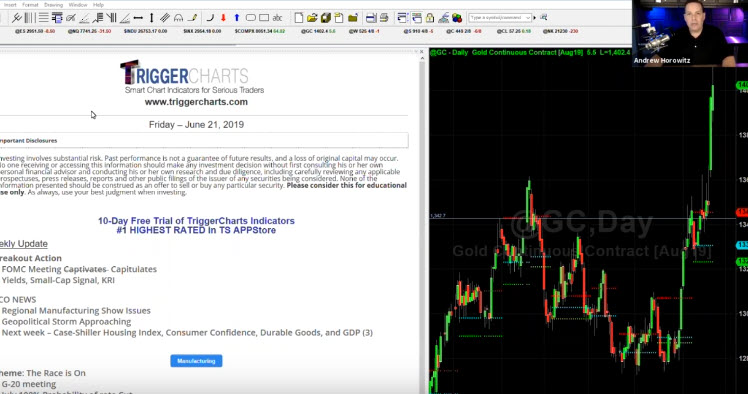Expand the Important Disclosures section
This screenshot has width=748, height=394.
click(x=204, y=141)
